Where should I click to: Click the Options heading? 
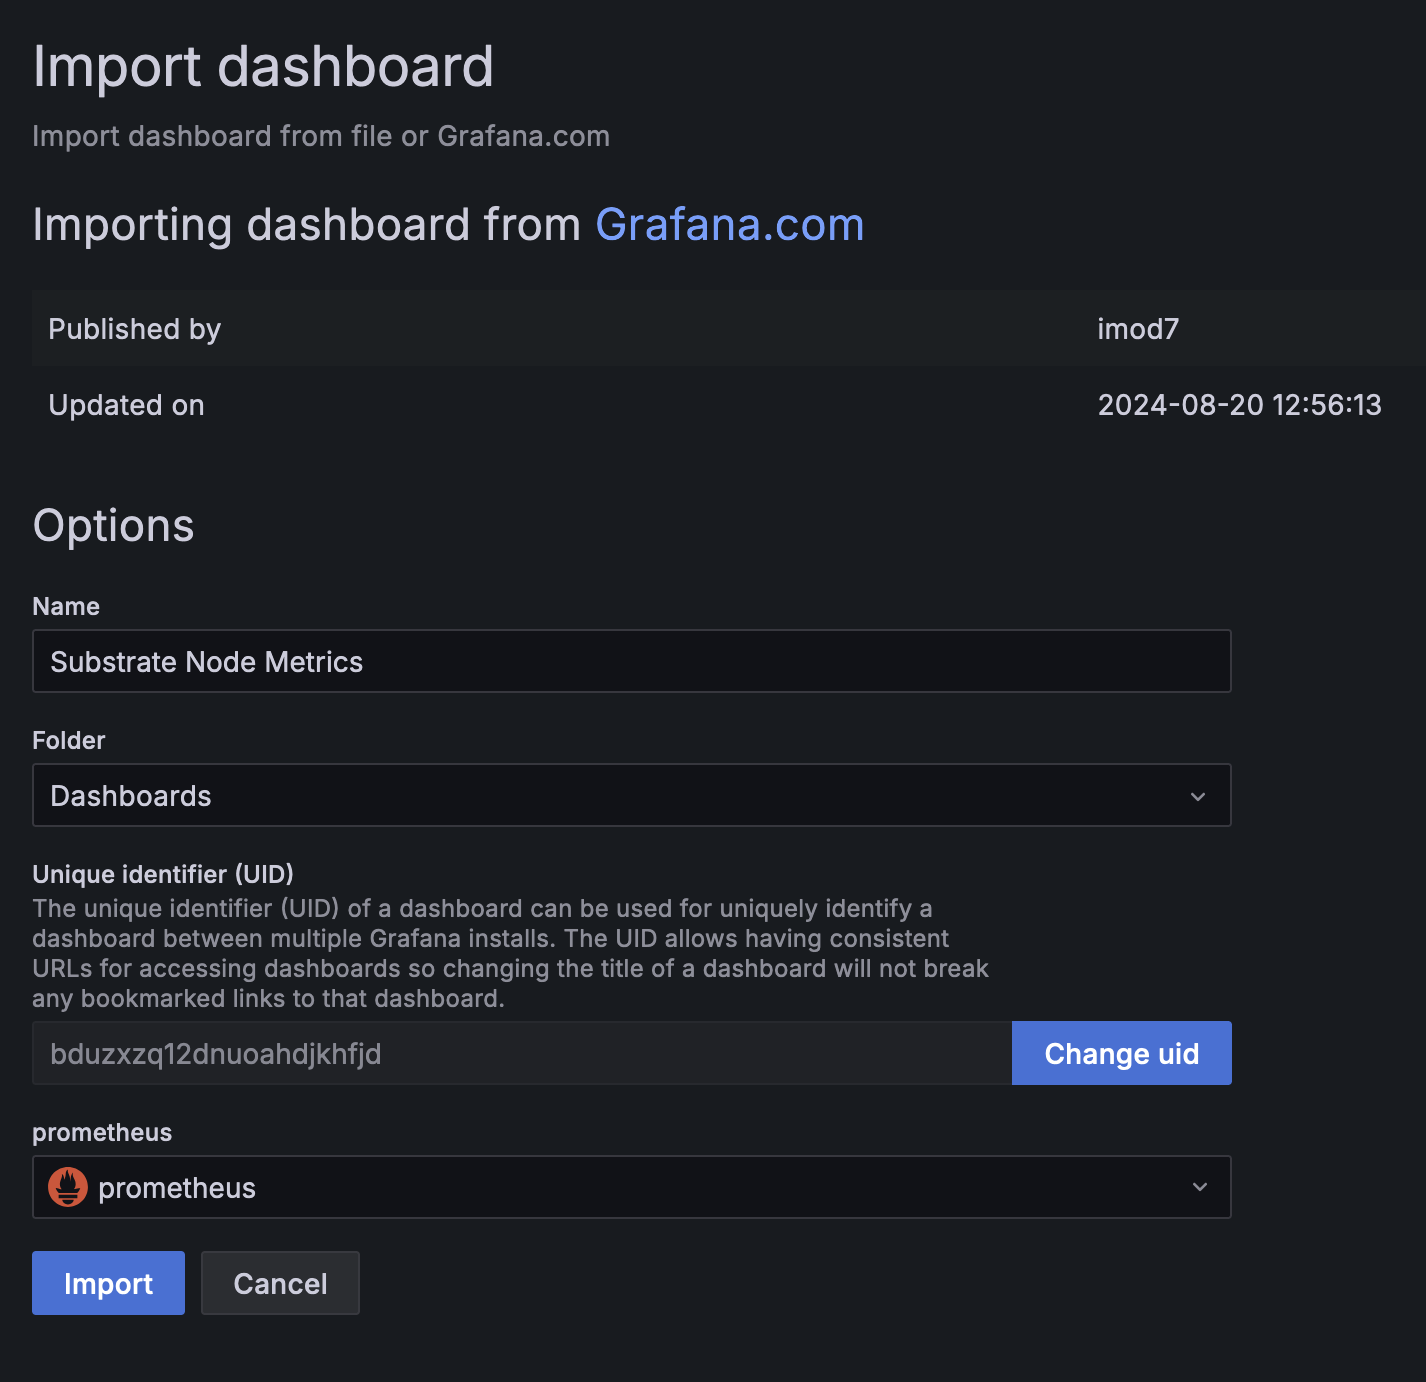113,526
